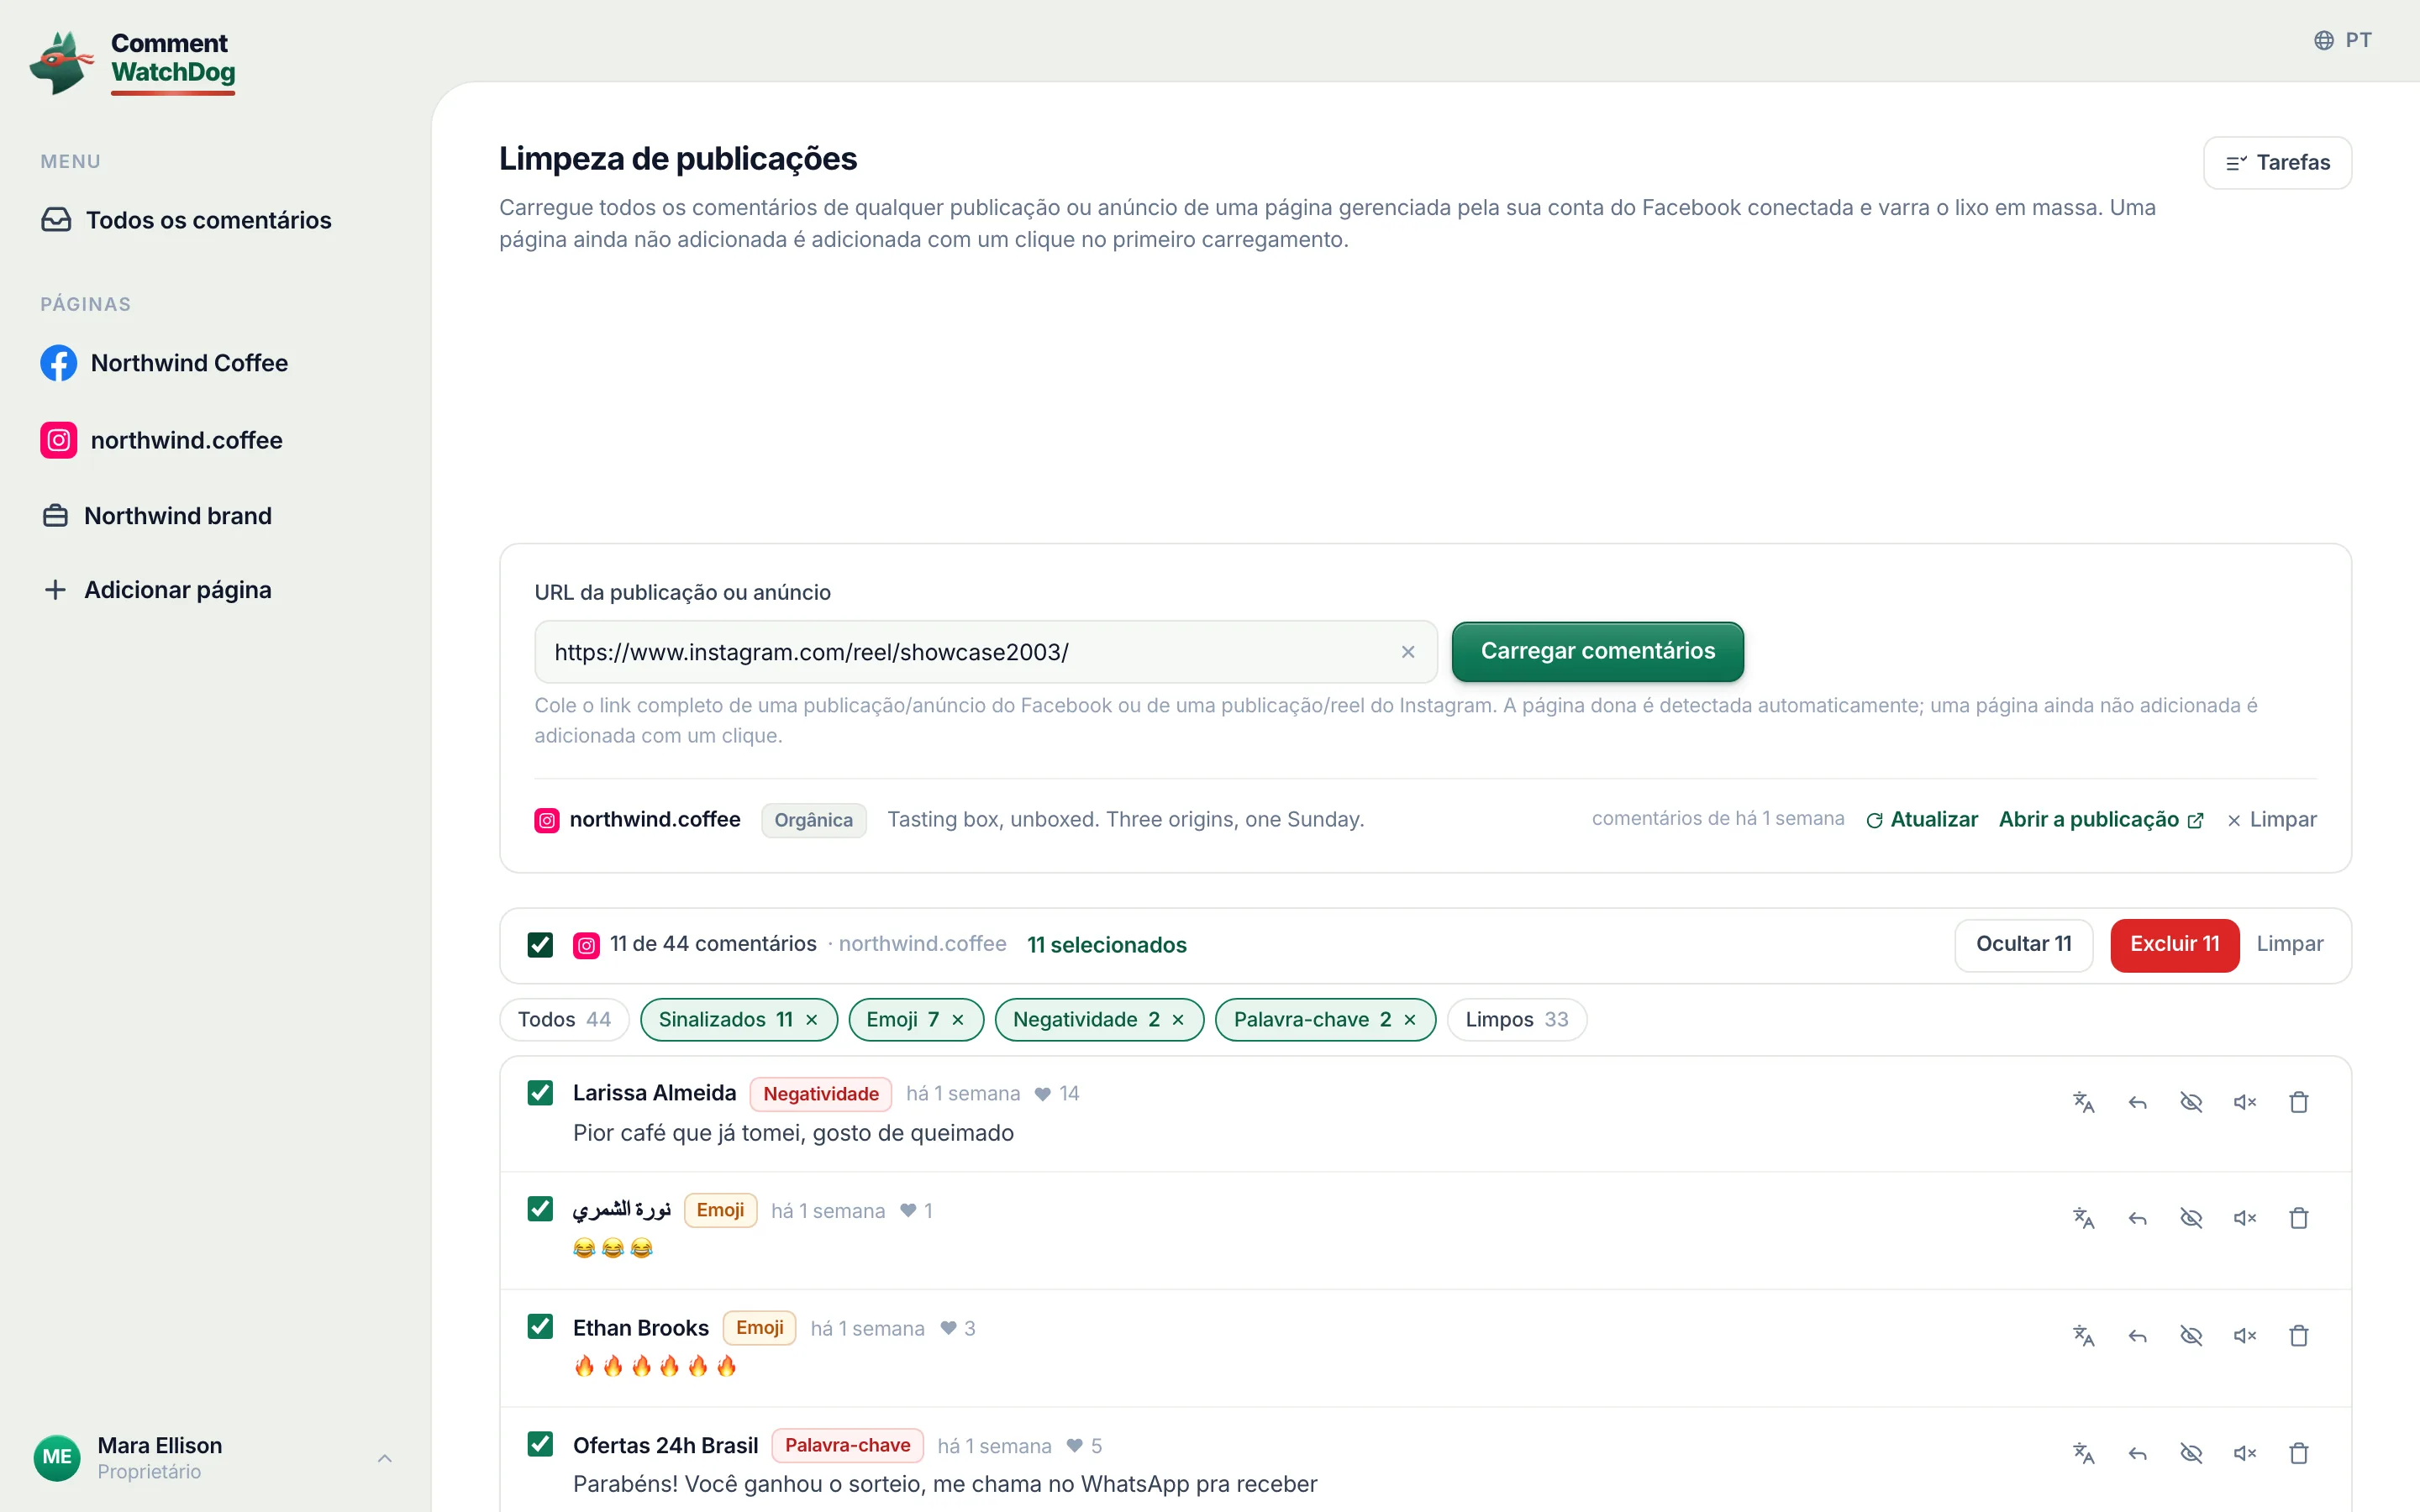Click the ME avatar of Mara Ellison
The width and height of the screenshot is (2420, 1512).
pyautogui.click(x=57, y=1458)
